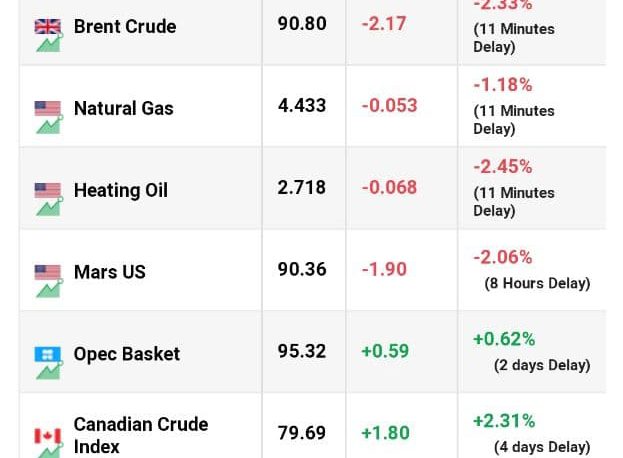Click the OPEC flag icon beside Opec Basket
The height and width of the screenshot is (458, 623).
tap(48, 354)
